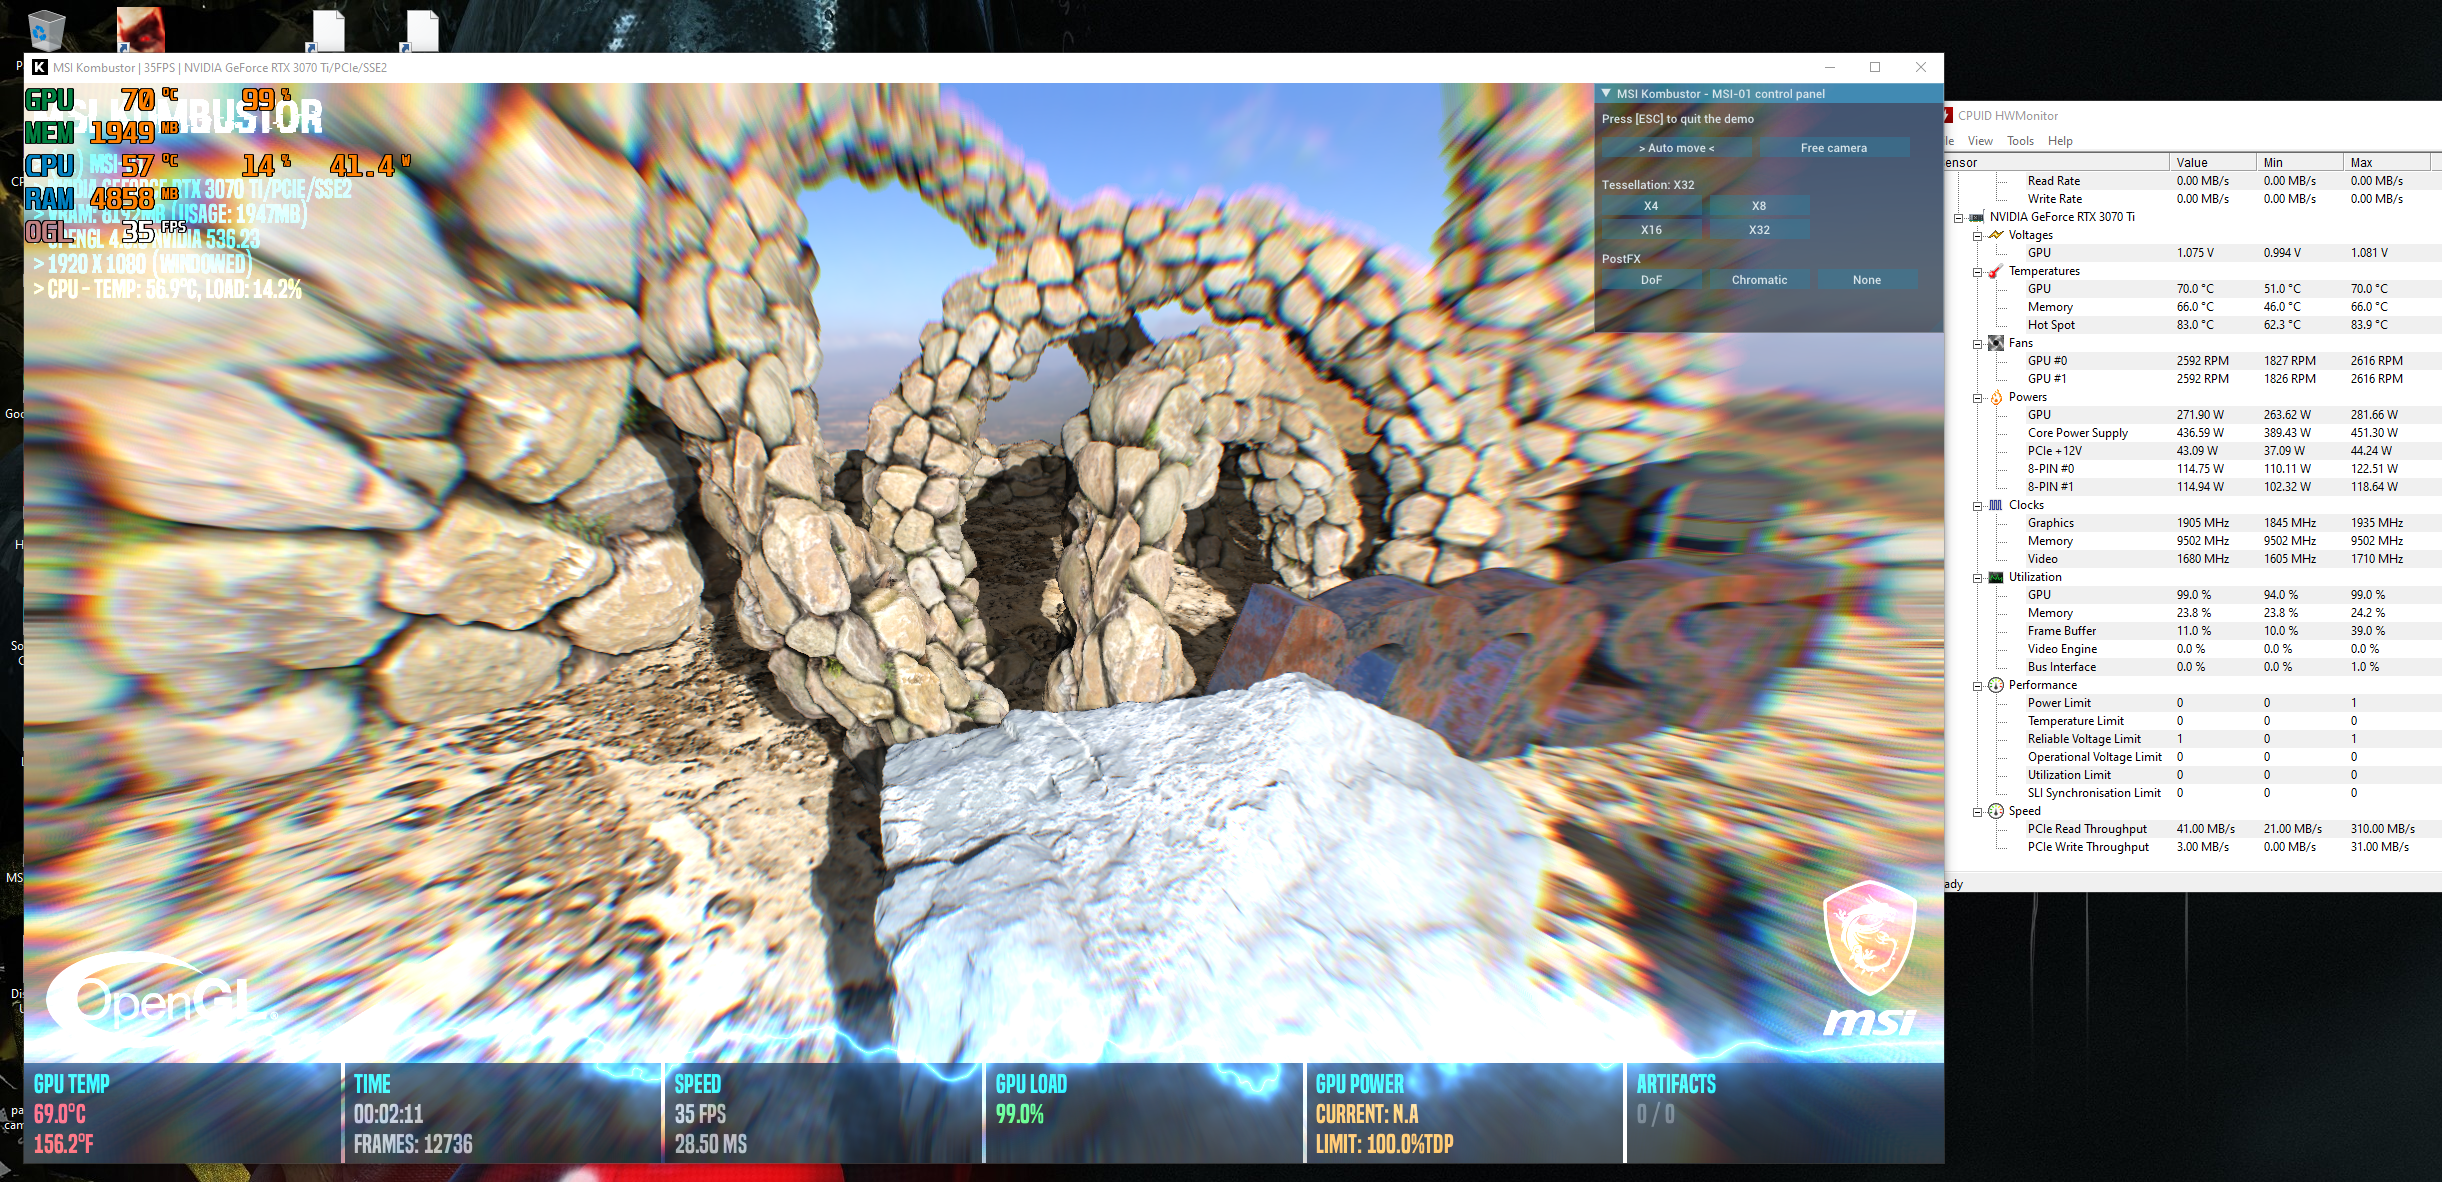The height and width of the screenshot is (1182, 2442).
Task: Open the Recycle Bin desktop icon
Action: (x=44, y=30)
